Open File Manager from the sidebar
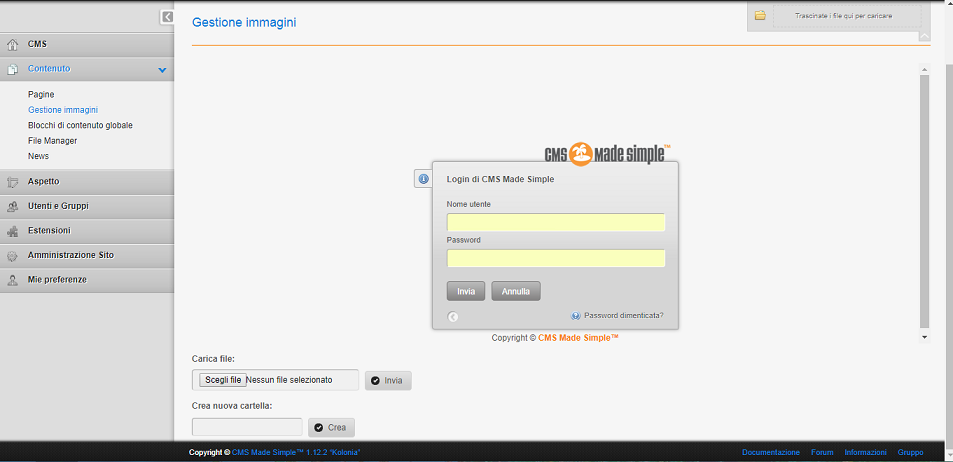Screen dimensions: 953x462 click(x=53, y=141)
